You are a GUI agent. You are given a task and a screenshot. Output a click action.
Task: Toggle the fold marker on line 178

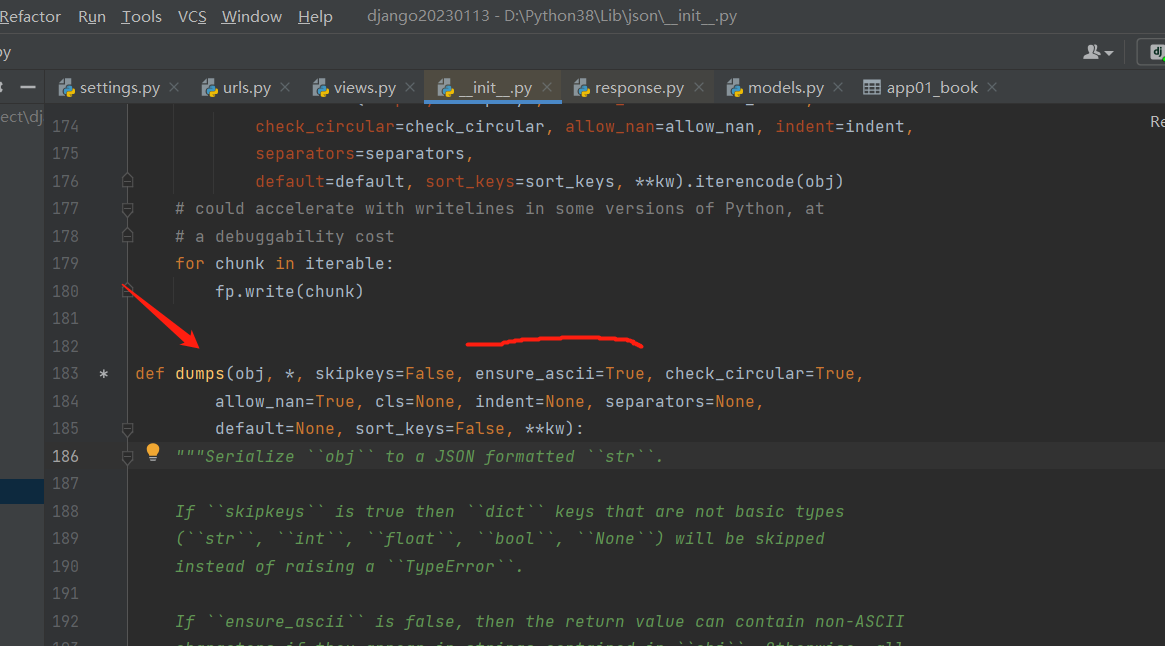point(128,236)
